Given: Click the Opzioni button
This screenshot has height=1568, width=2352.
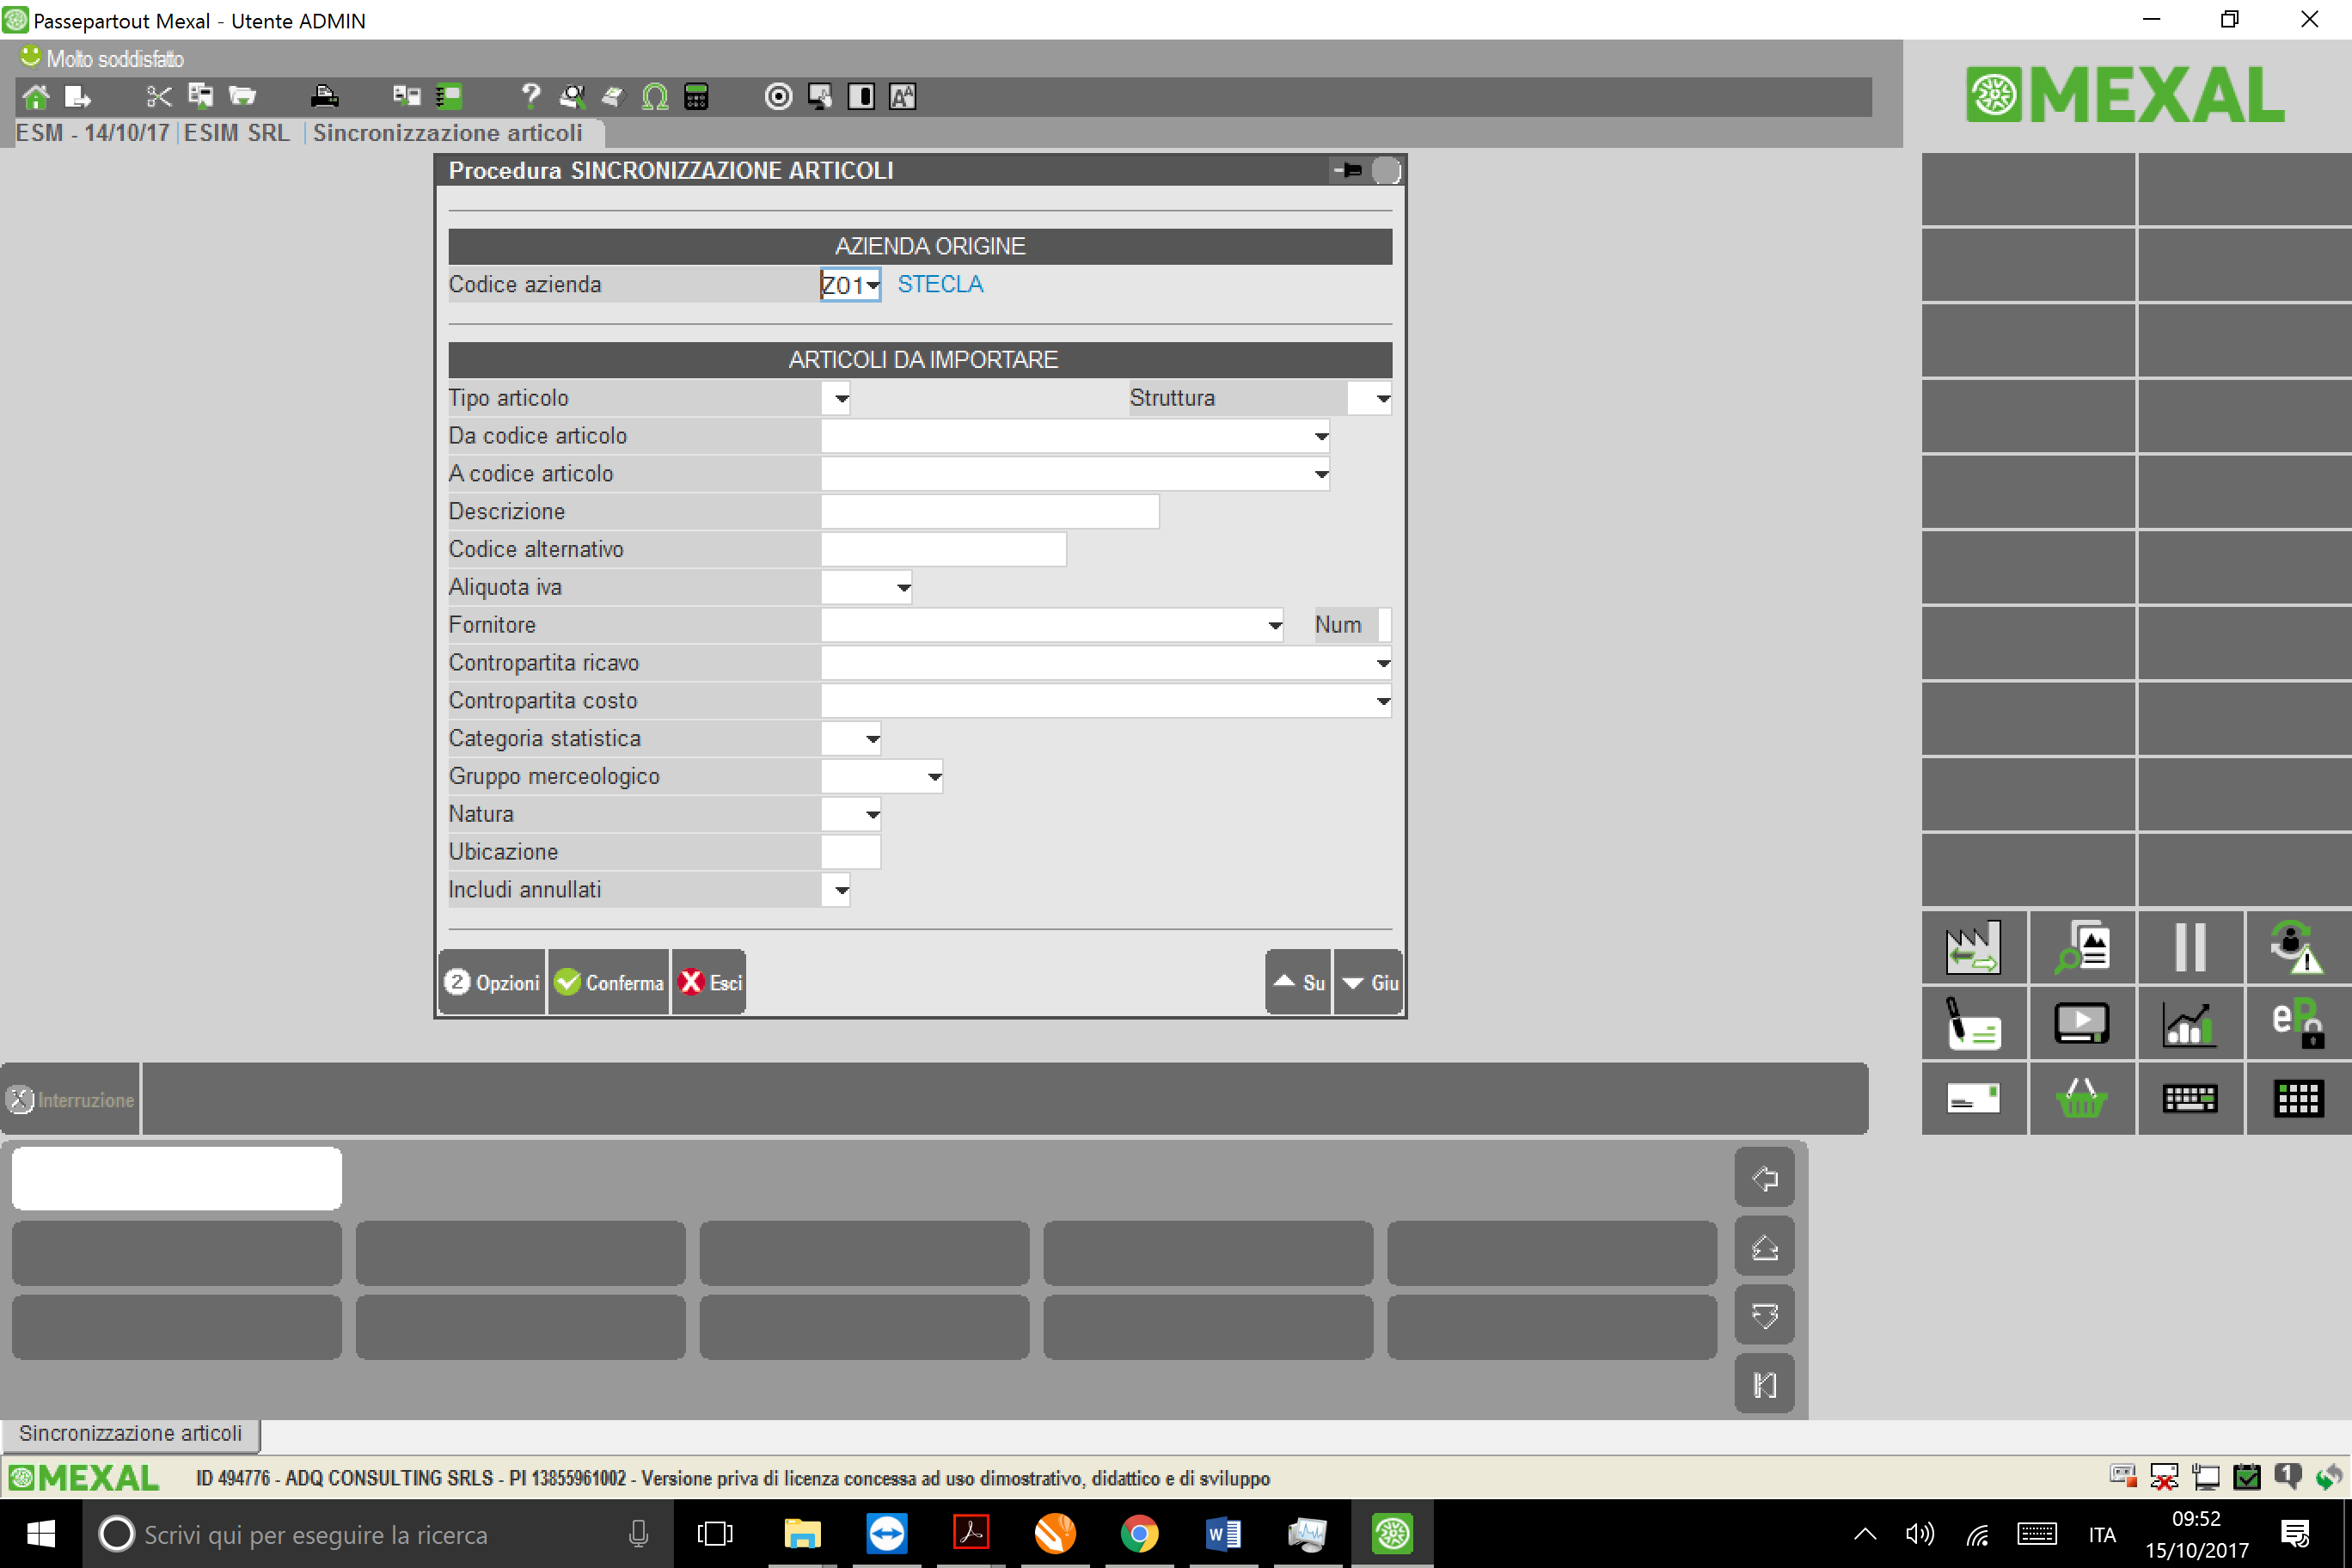Looking at the screenshot, I should click(x=492, y=982).
